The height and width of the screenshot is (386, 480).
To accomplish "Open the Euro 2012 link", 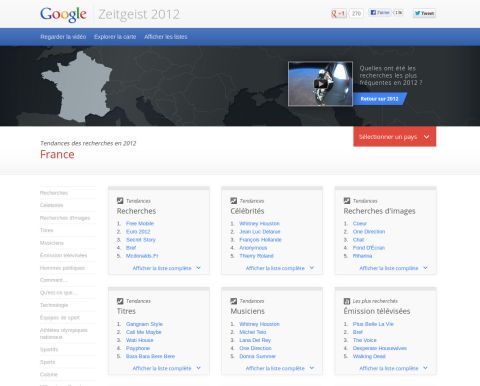I will [138, 232].
